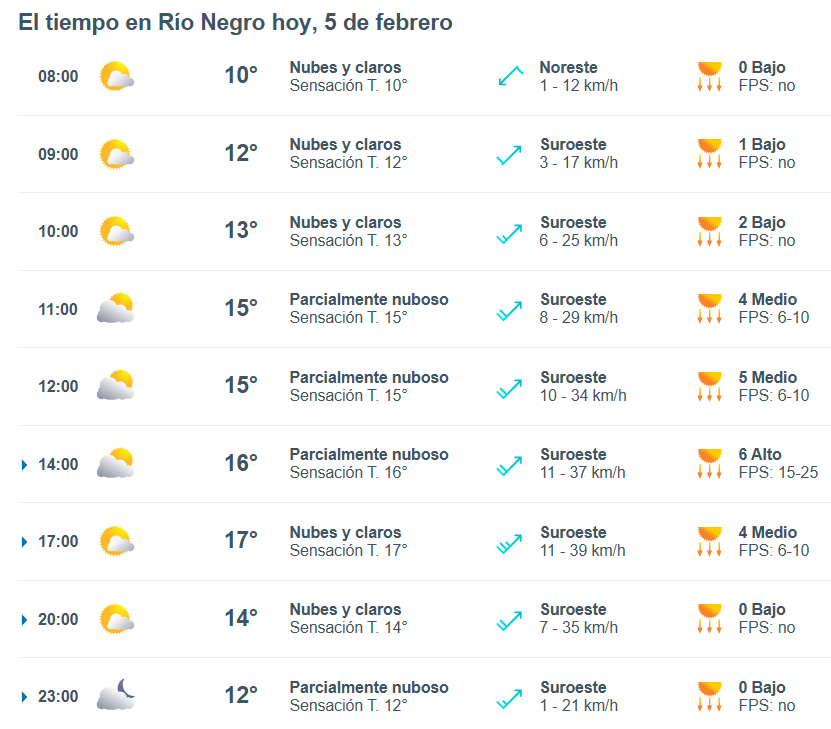The image size is (831, 729).
Task: Click the 12:00 cloudy weather icon
Action: click(116, 386)
